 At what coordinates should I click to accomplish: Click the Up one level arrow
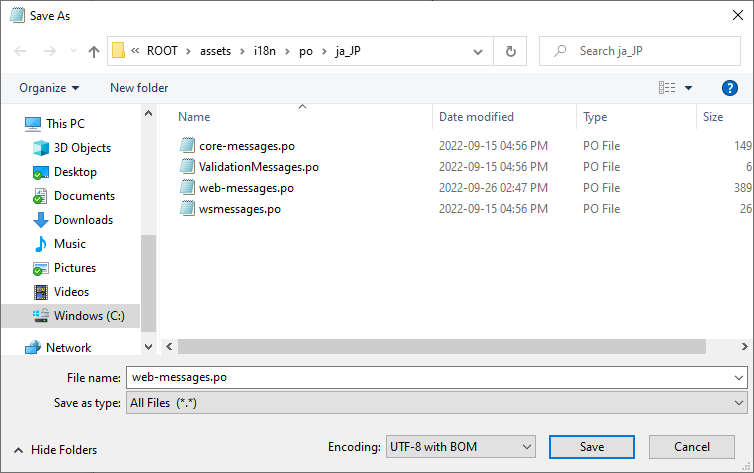click(94, 51)
